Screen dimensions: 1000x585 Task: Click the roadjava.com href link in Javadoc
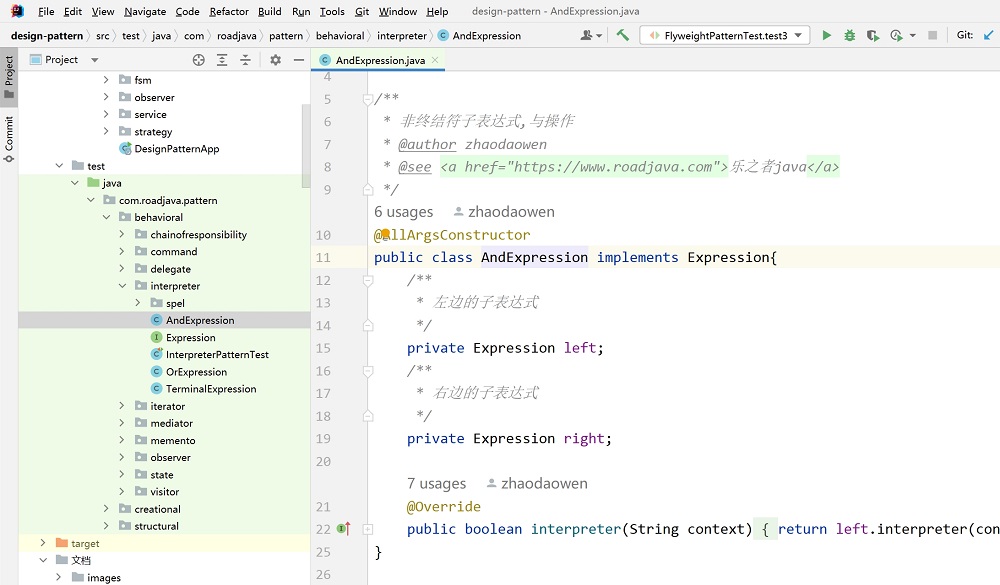pos(612,167)
